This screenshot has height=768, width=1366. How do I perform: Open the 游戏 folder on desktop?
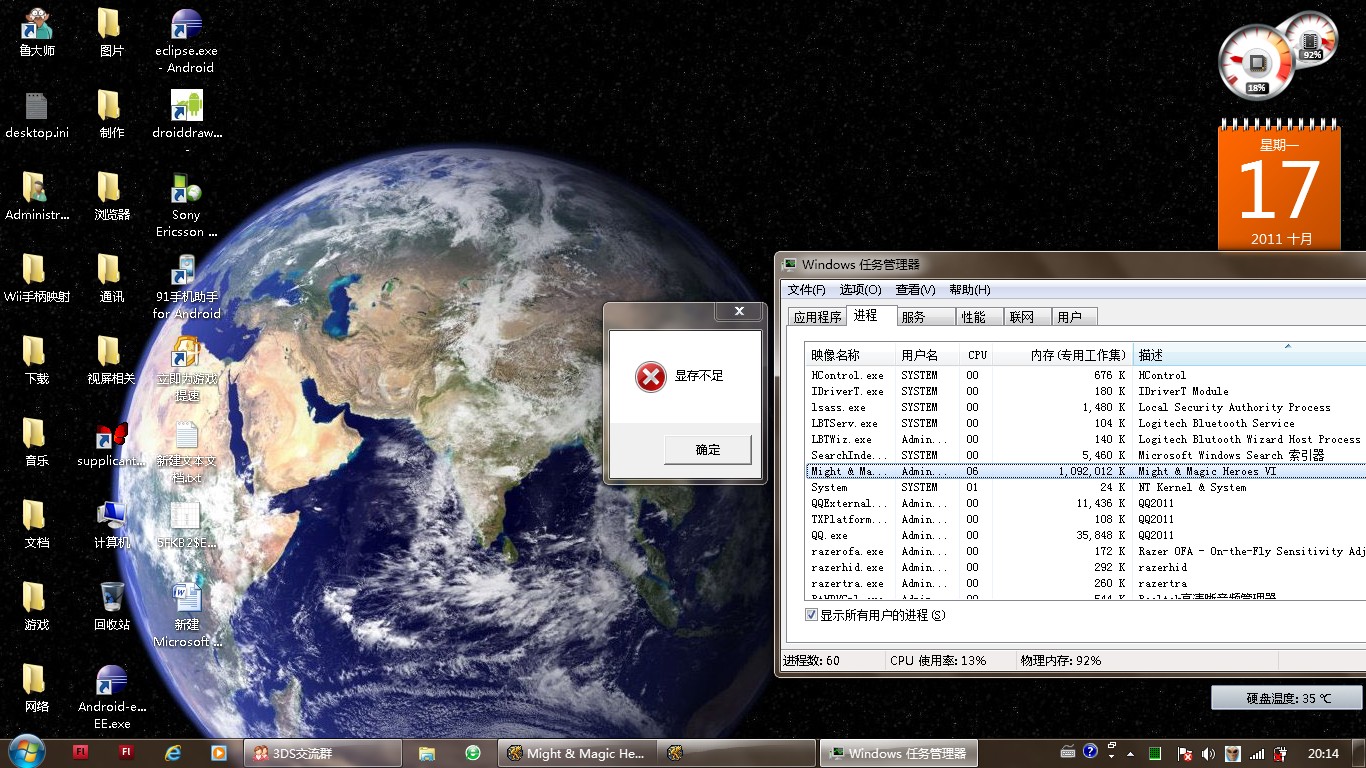pyautogui.click(x=35, y=600)
